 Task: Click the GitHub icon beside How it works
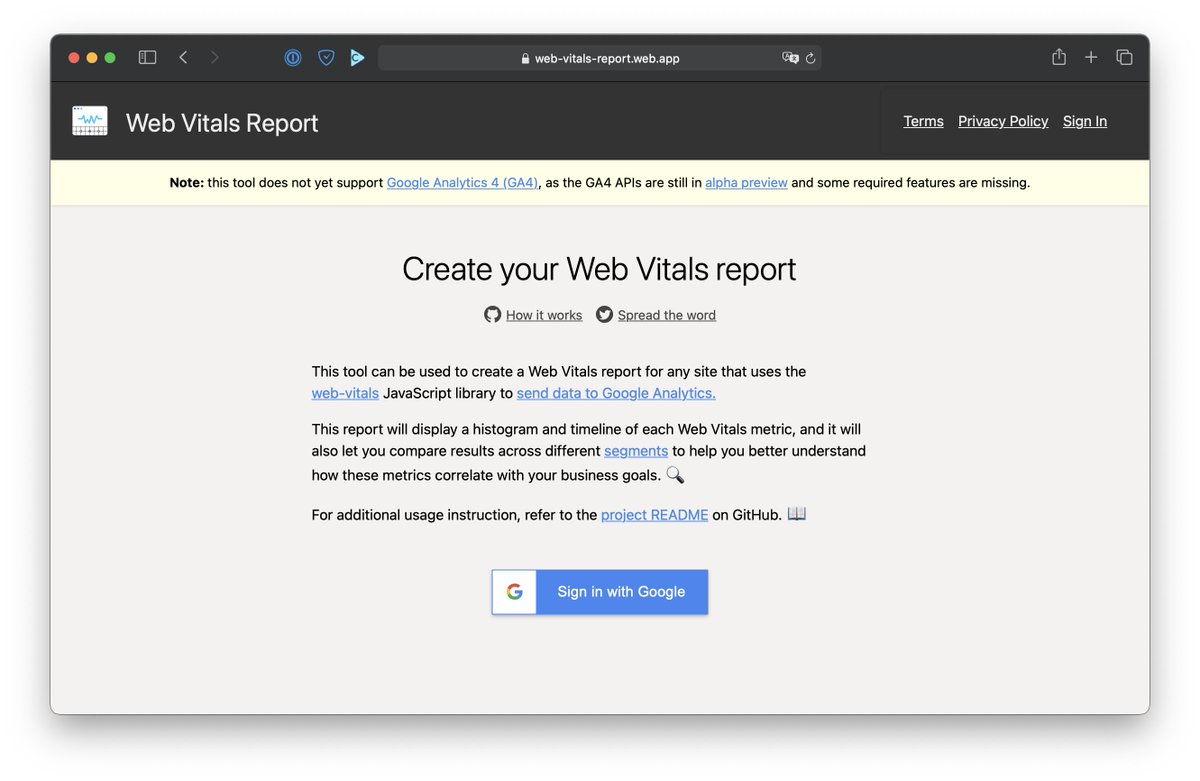[492, 314]
